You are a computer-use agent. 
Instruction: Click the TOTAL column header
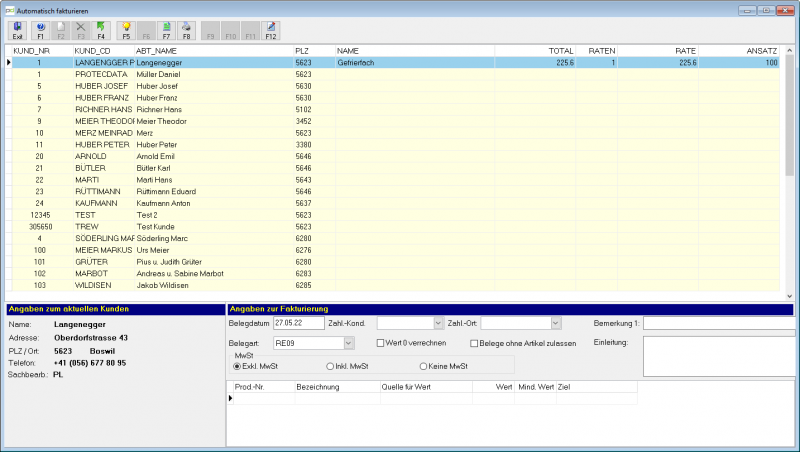pyautogui.click(x=535, y=51)
